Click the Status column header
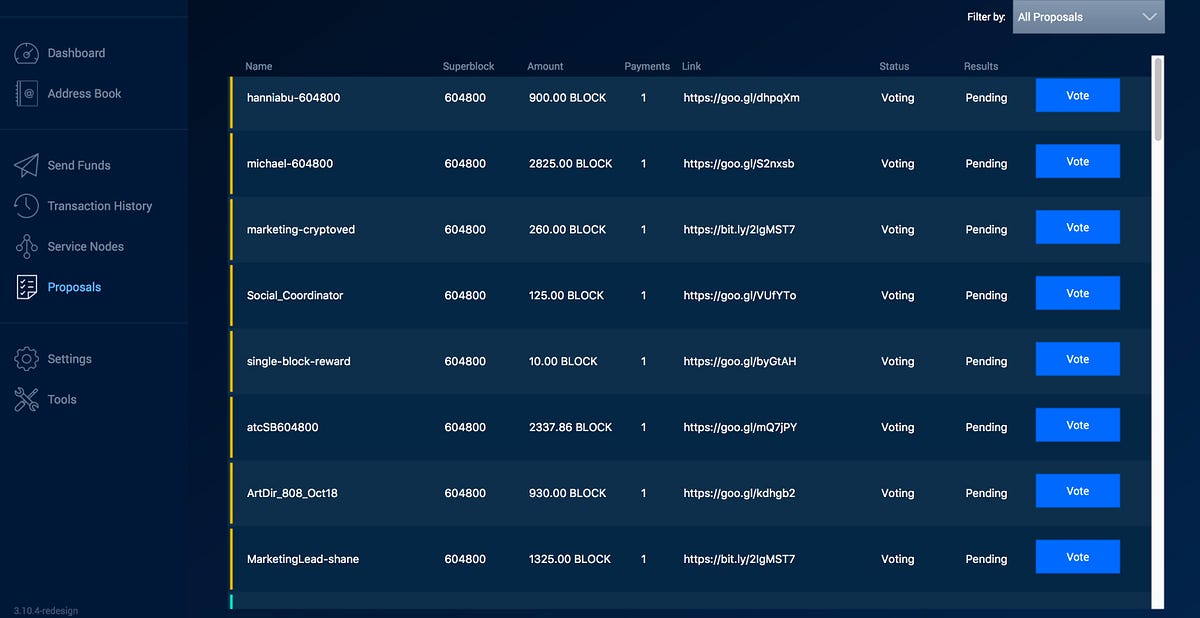1200x618 pixels. (894, 66)
